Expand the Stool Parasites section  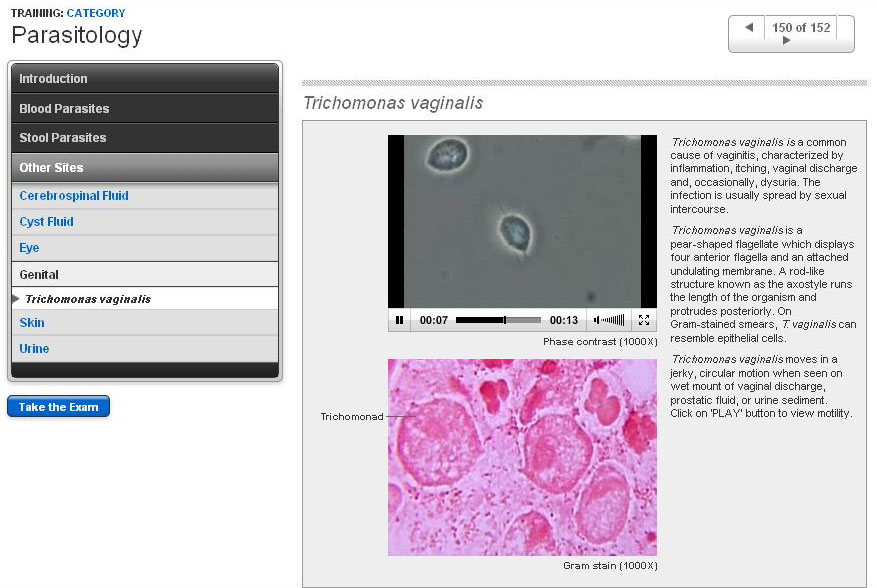pyautogui.click(x=144, y=138)
